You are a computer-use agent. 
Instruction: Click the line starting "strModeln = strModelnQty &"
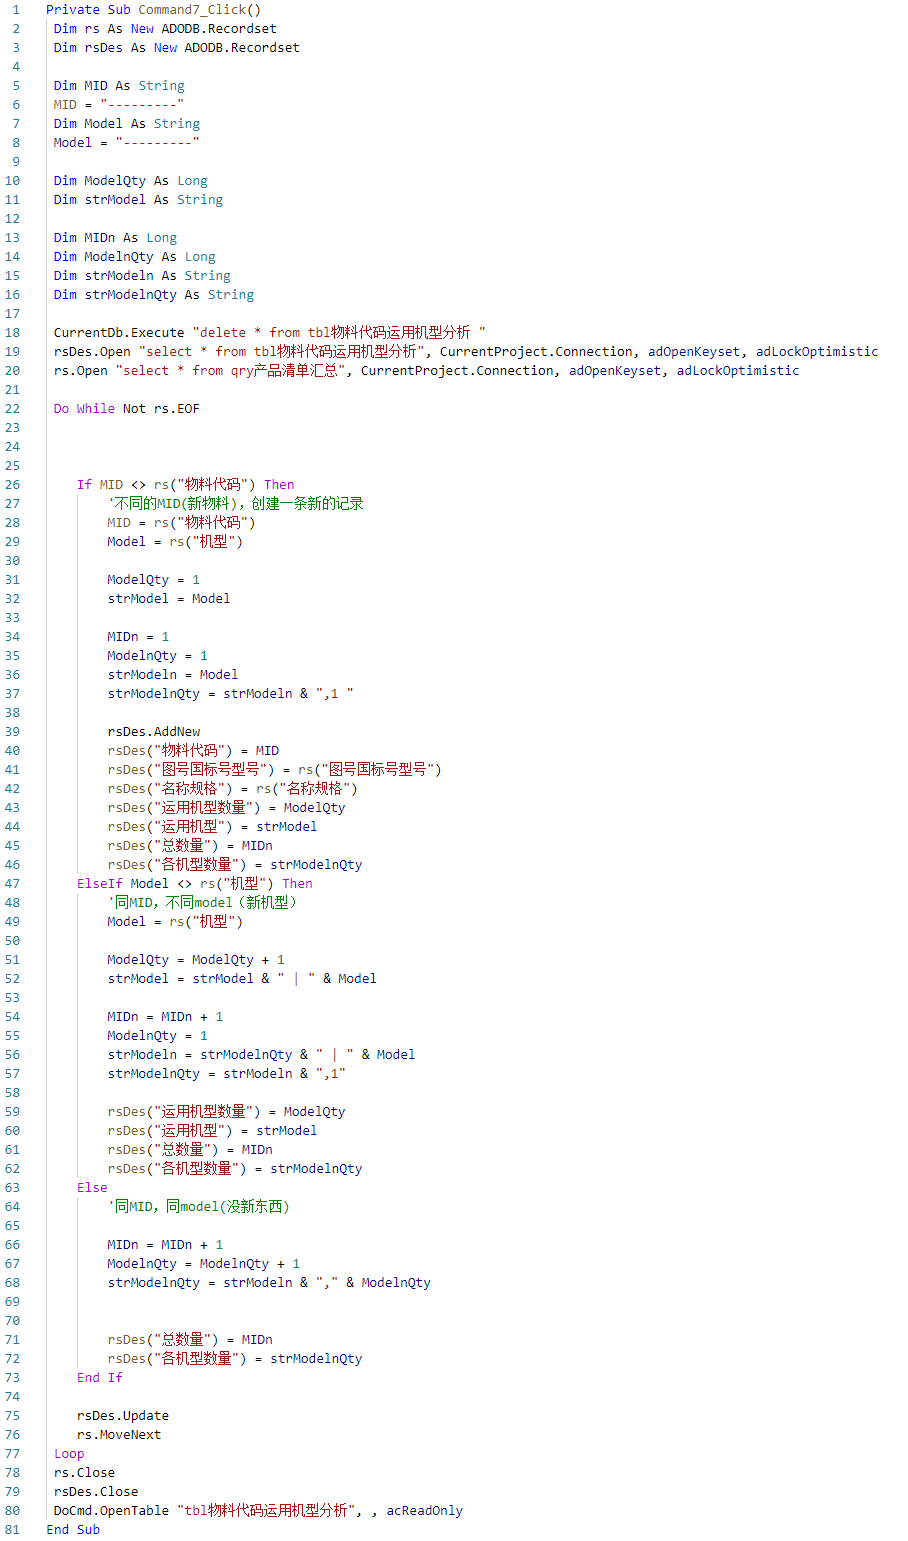[x=262, y=1055]
